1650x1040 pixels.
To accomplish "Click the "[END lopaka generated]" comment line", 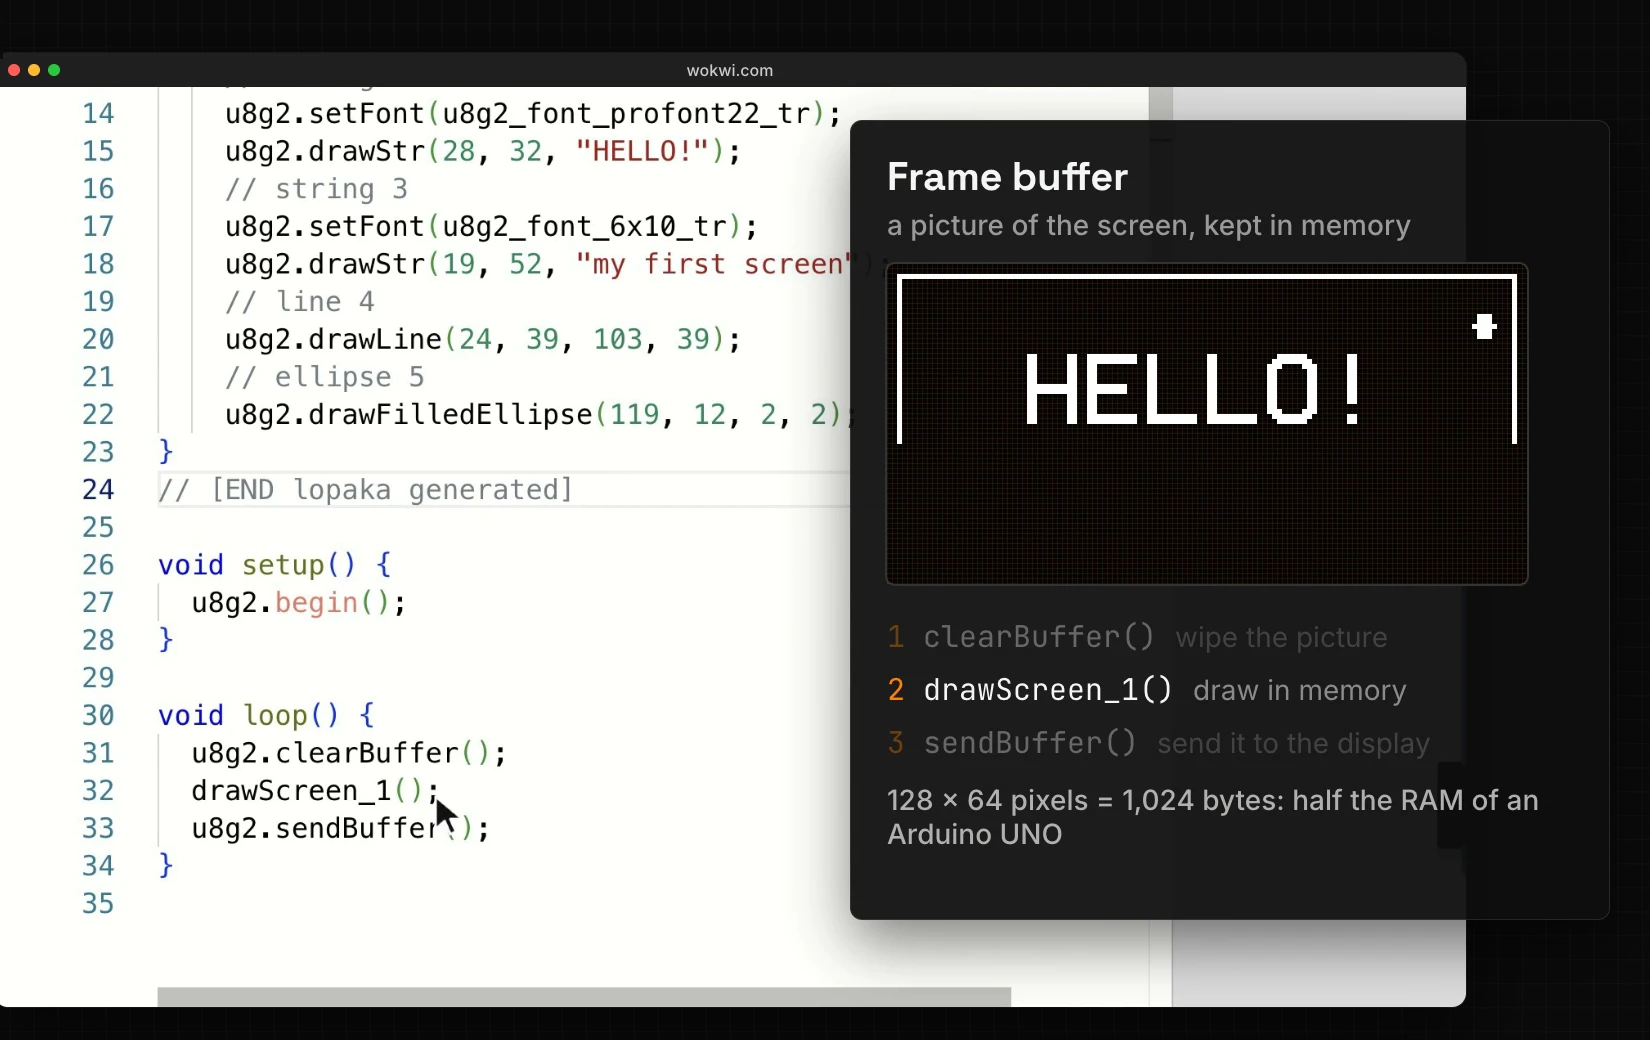I will point(366,490).
